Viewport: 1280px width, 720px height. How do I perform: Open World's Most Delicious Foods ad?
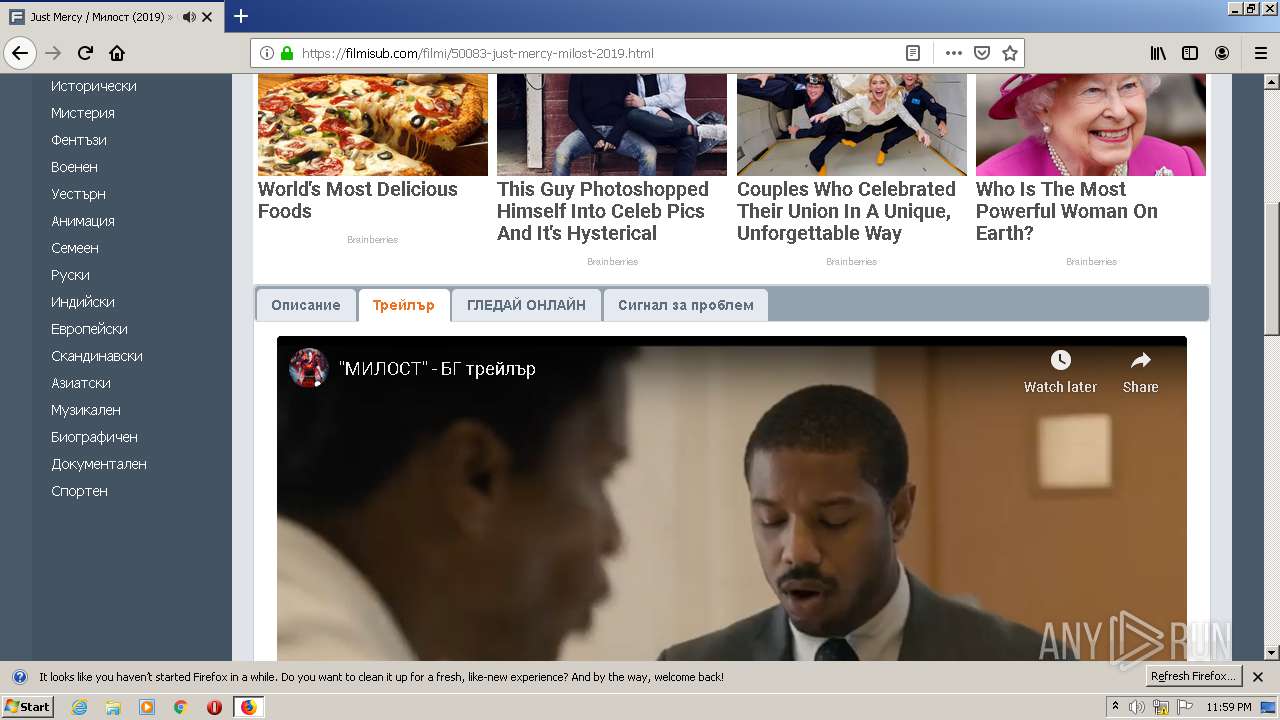tap(358, 200)
